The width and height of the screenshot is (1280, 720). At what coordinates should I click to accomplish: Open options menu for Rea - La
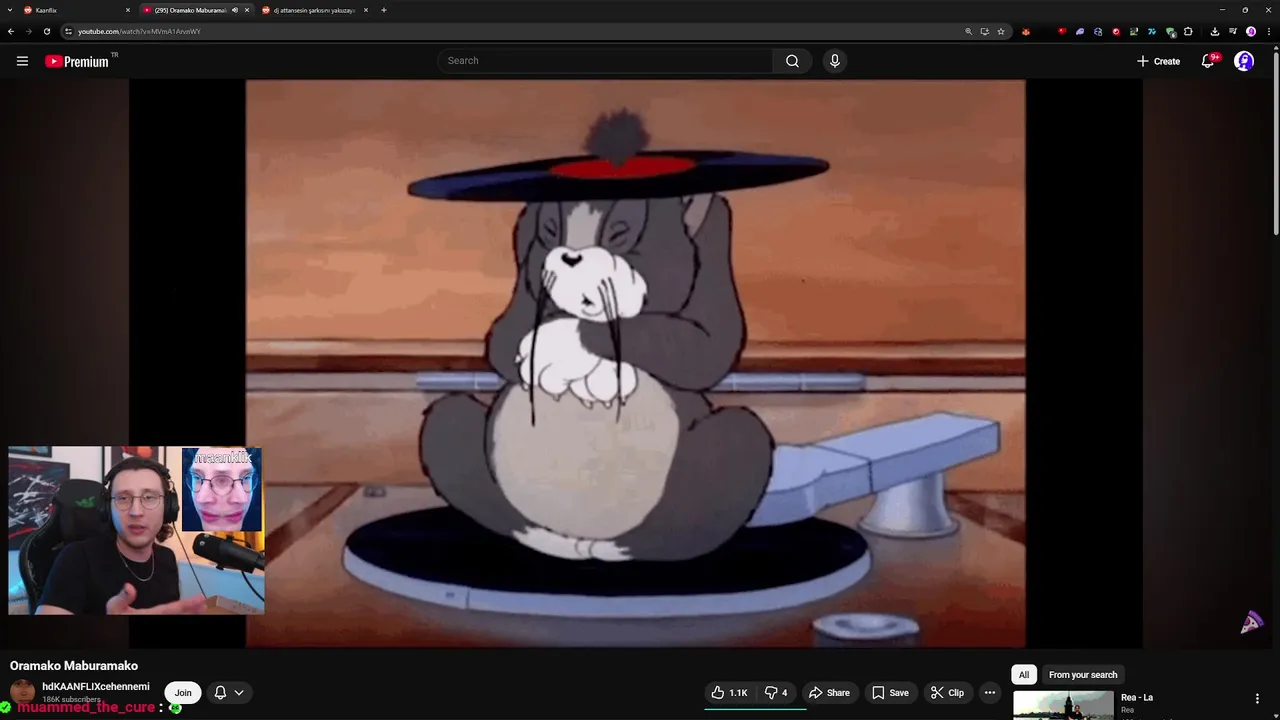coord(1257,699)
